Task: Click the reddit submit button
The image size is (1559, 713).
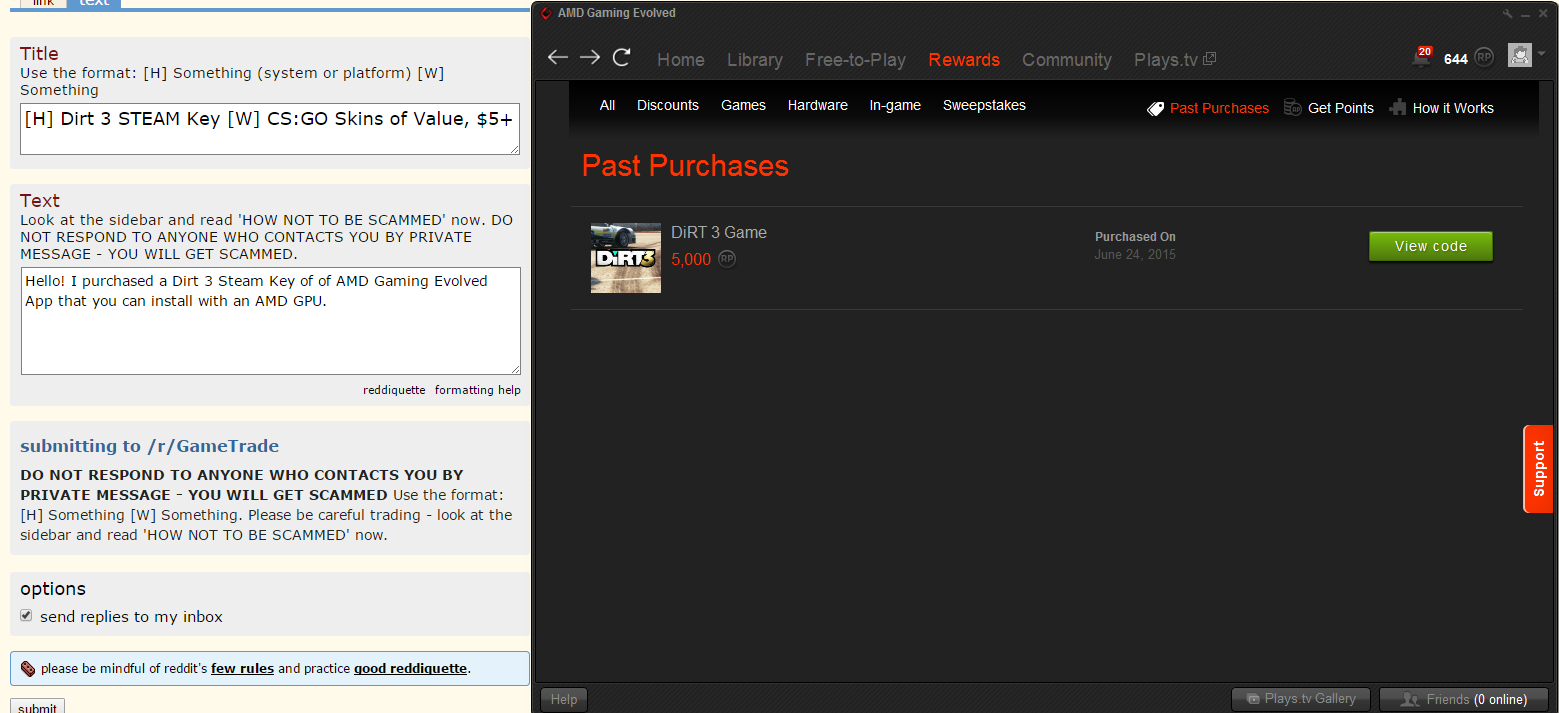Action: tap(37, 707)
